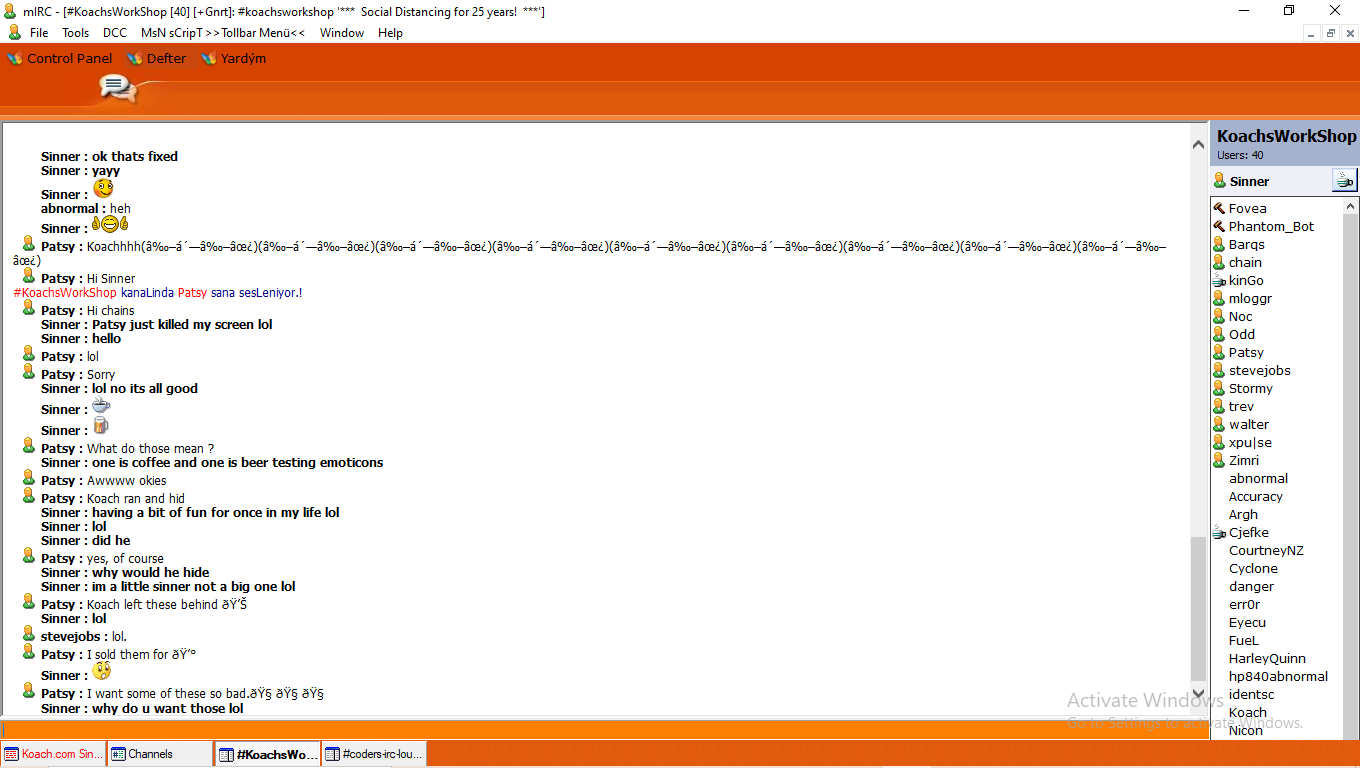The width and height of the screenshot is (1360, 768).
Task: Click the message input field
Action: (600, 730)
